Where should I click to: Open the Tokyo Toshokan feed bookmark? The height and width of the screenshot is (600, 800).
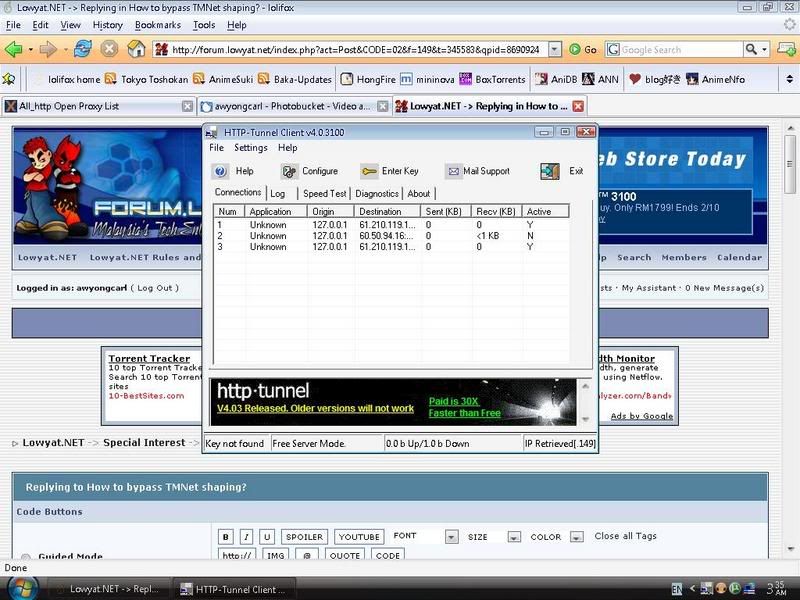point(147,79)
